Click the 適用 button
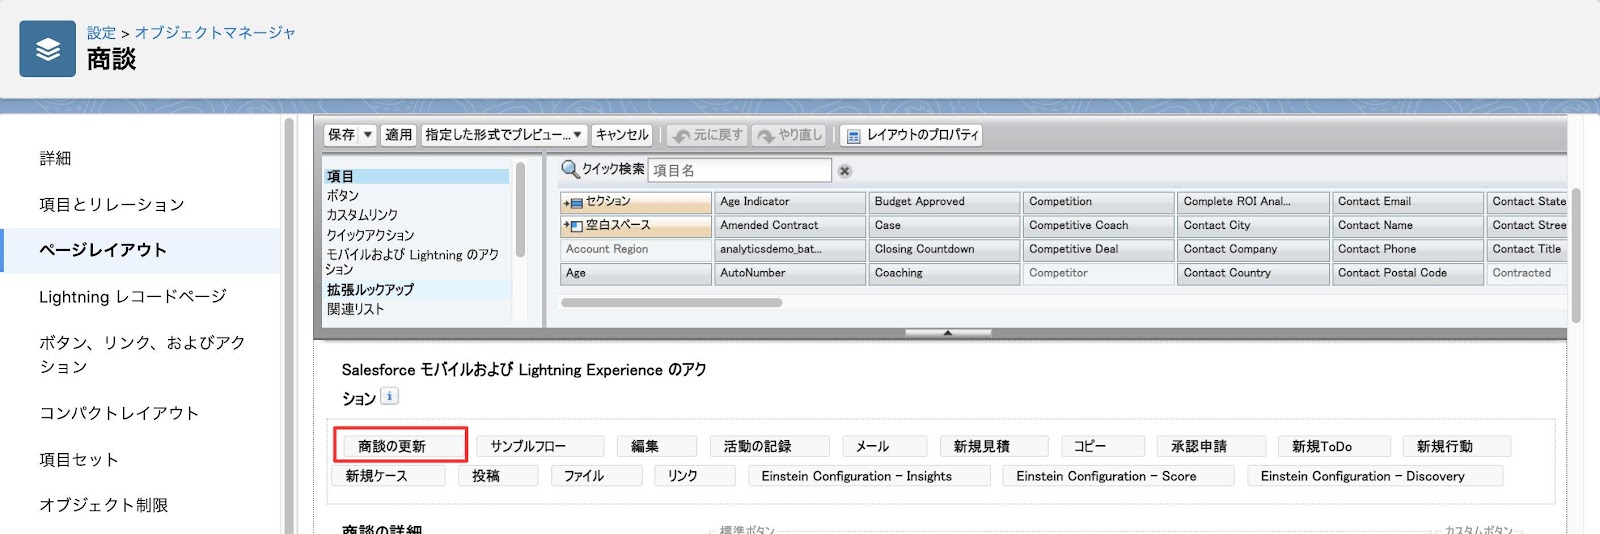The height and width of the screenshot is (534, 1600). click(x=398, y=135)
